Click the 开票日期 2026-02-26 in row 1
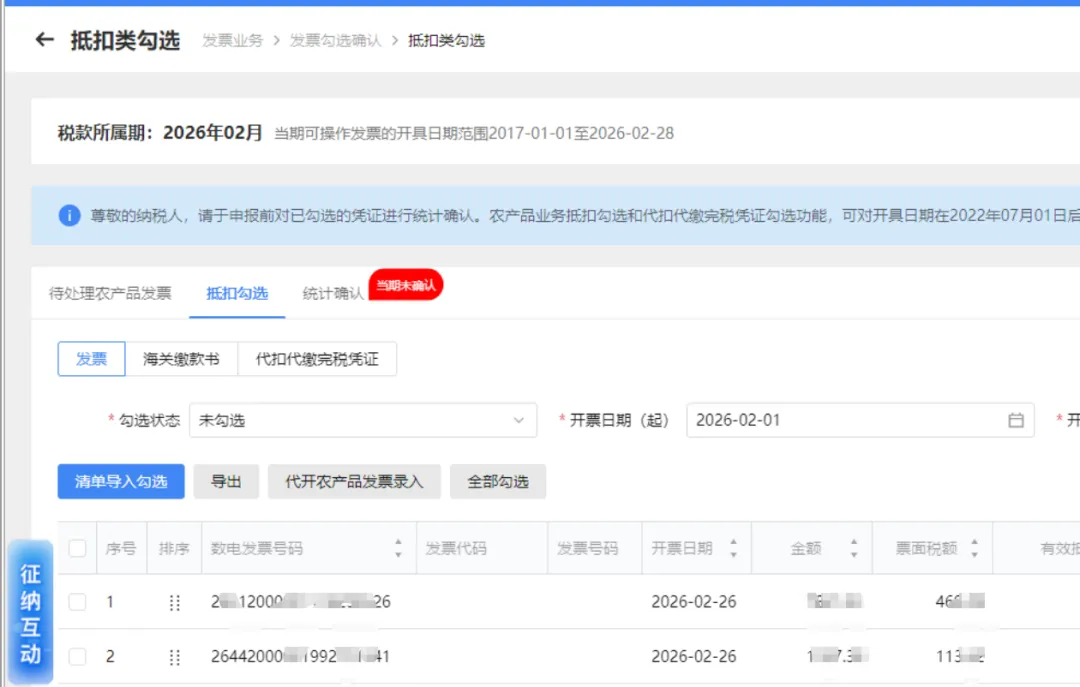The image size is (1080, 687). (x=694, y=602)
